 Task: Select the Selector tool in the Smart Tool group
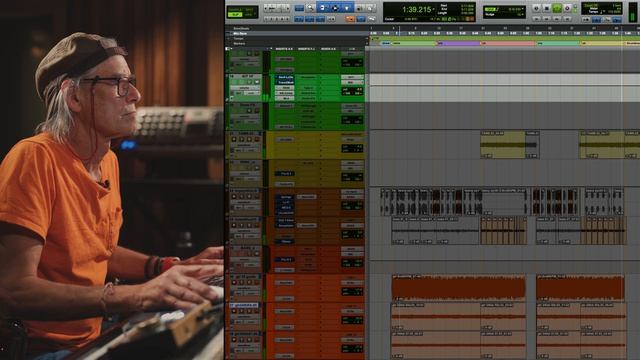click(x=335, y=8)
